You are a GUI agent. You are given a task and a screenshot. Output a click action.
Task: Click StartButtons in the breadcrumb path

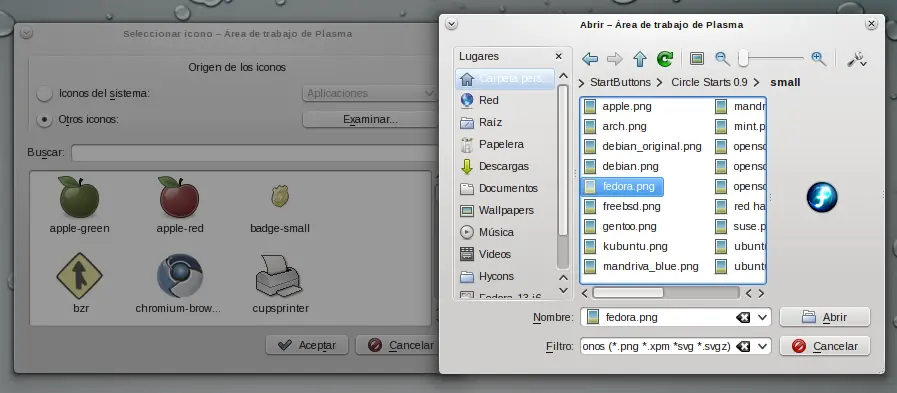click(620, 82)
